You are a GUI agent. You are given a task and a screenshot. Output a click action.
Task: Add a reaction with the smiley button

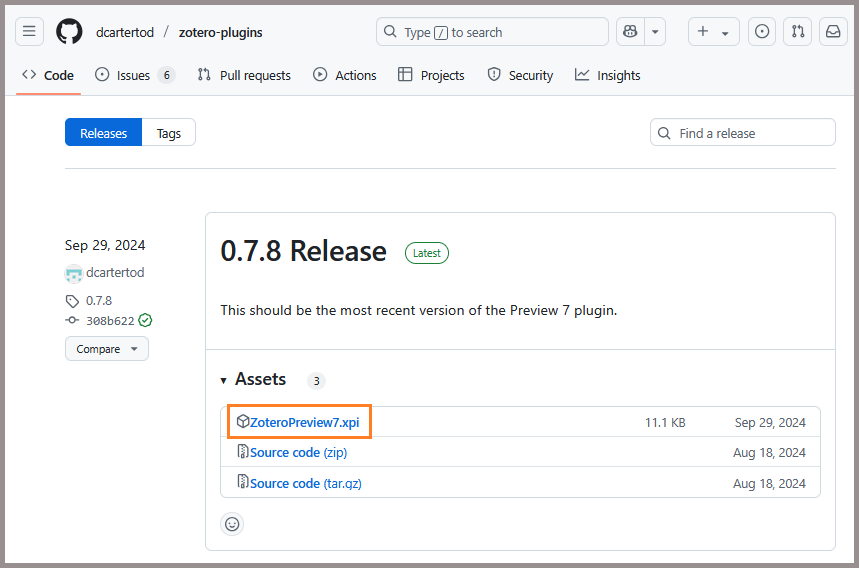pos(232,524)
